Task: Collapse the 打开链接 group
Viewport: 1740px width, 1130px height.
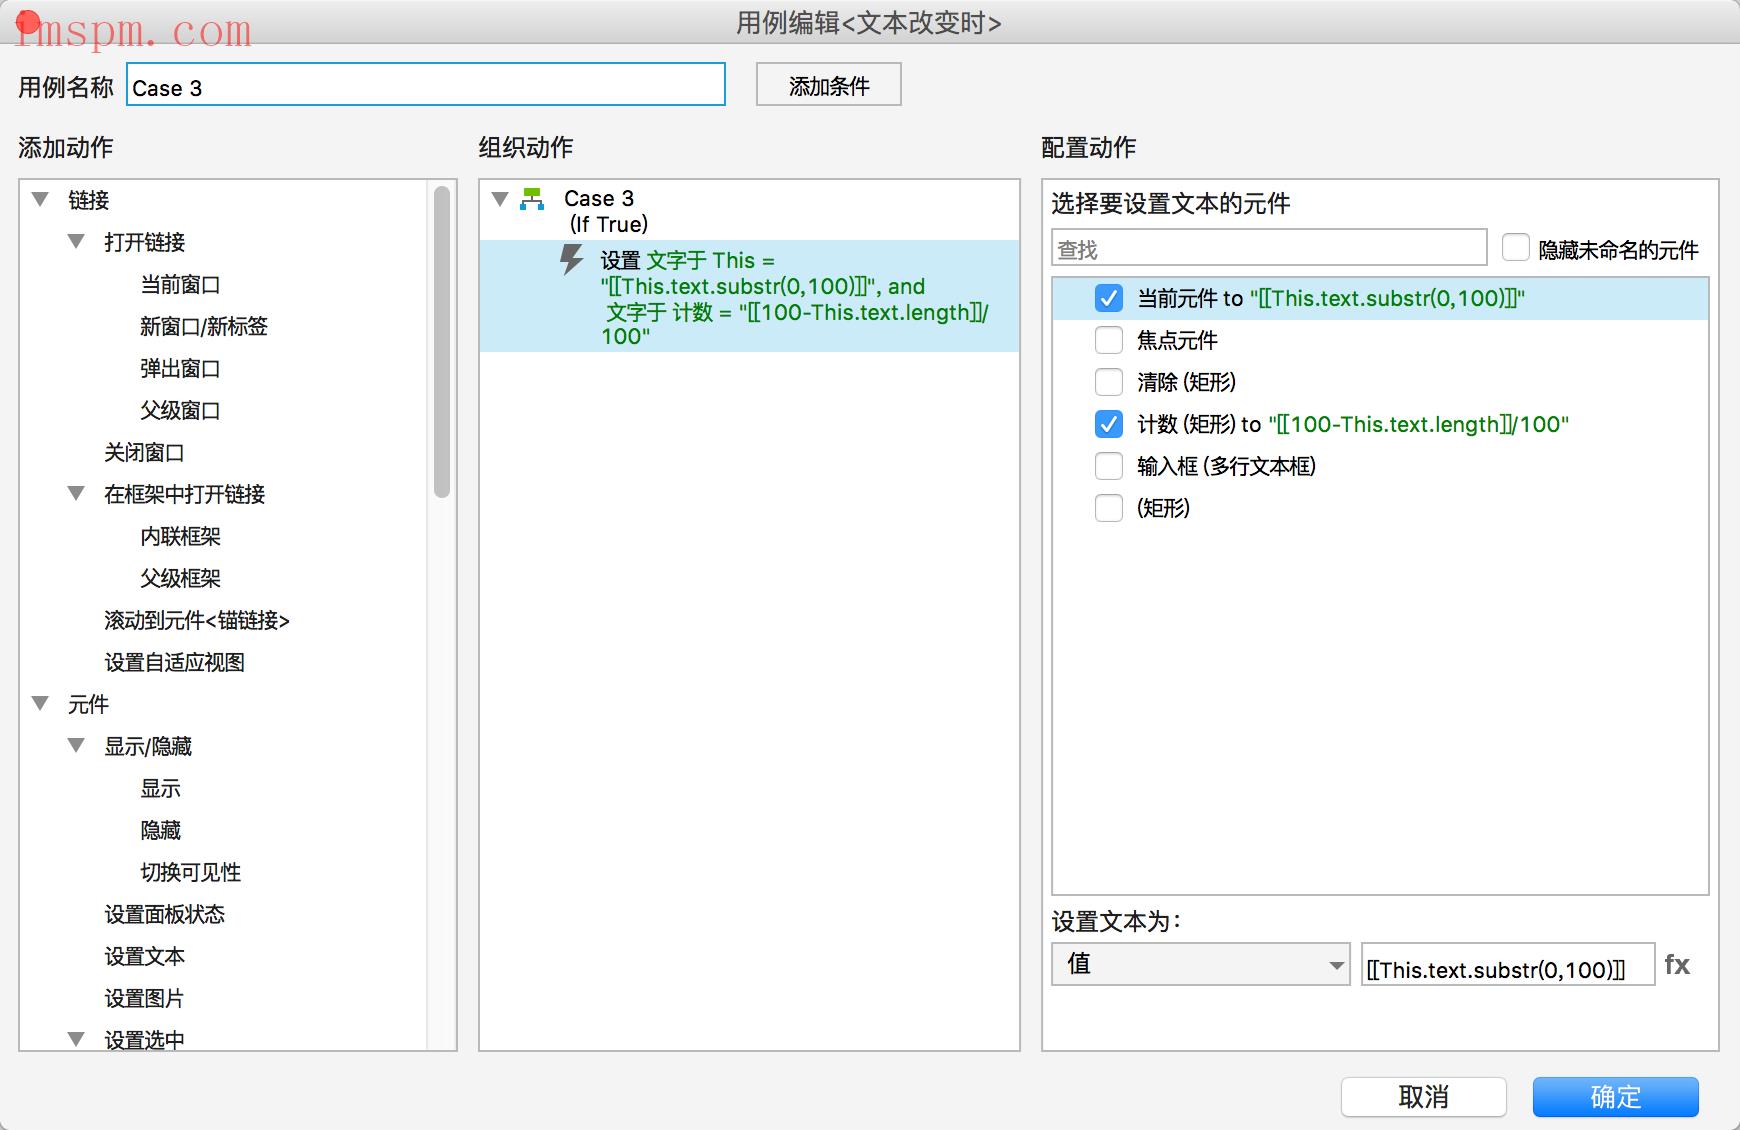Action: (x=76, y=242)
